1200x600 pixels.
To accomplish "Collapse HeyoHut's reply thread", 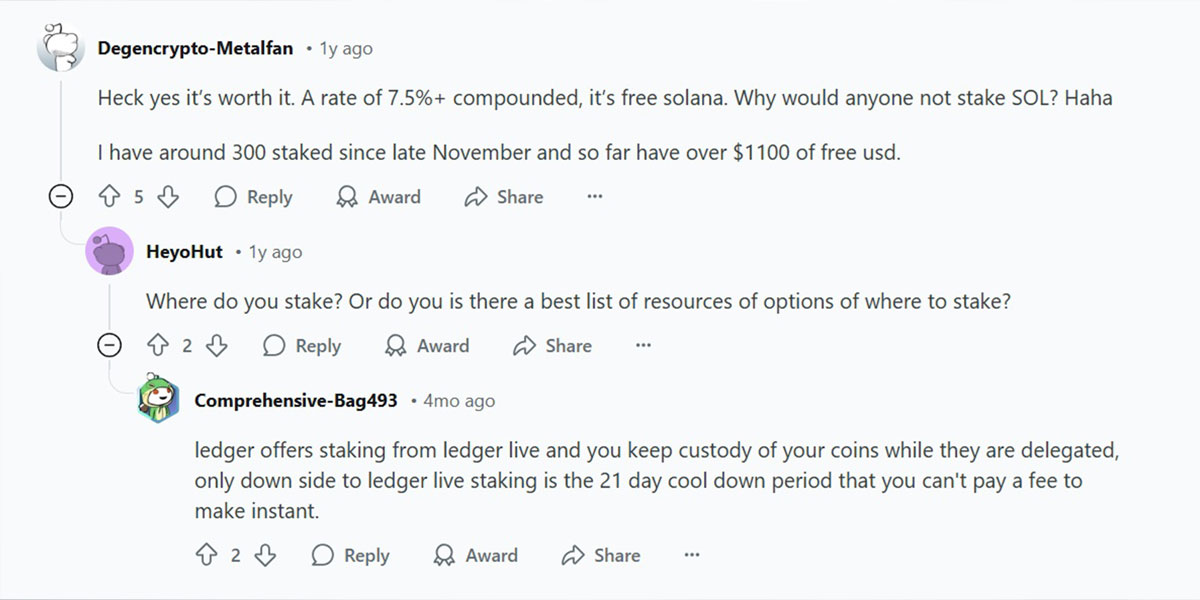I will [109, 346].
